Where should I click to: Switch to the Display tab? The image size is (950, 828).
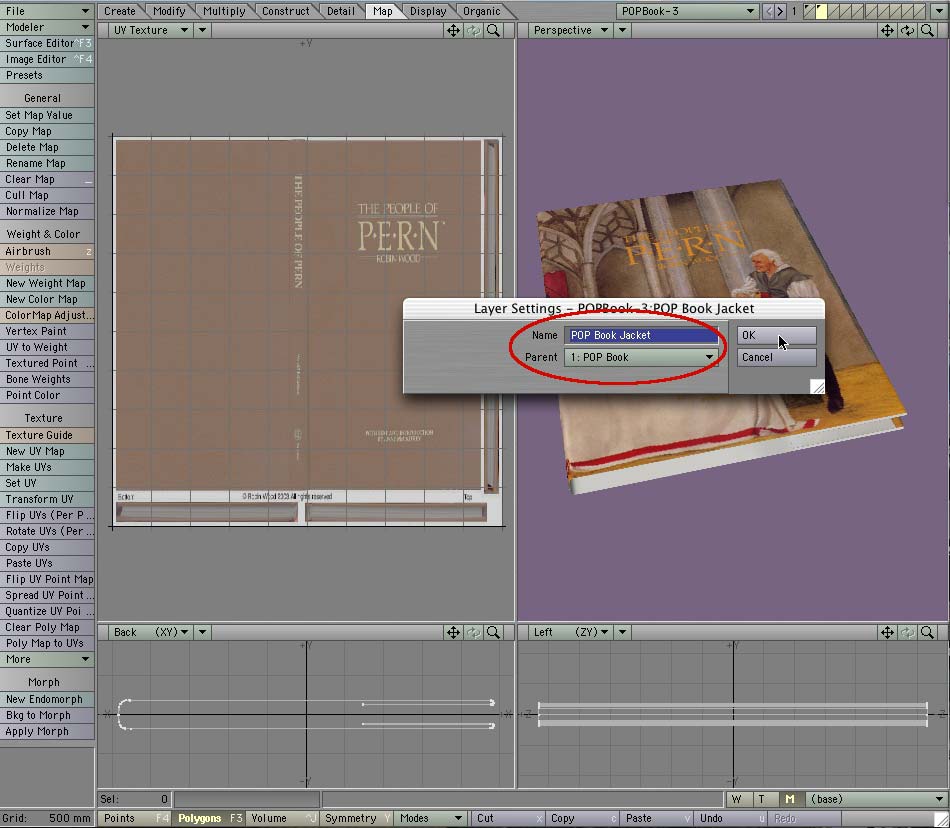tap(428, 11)
